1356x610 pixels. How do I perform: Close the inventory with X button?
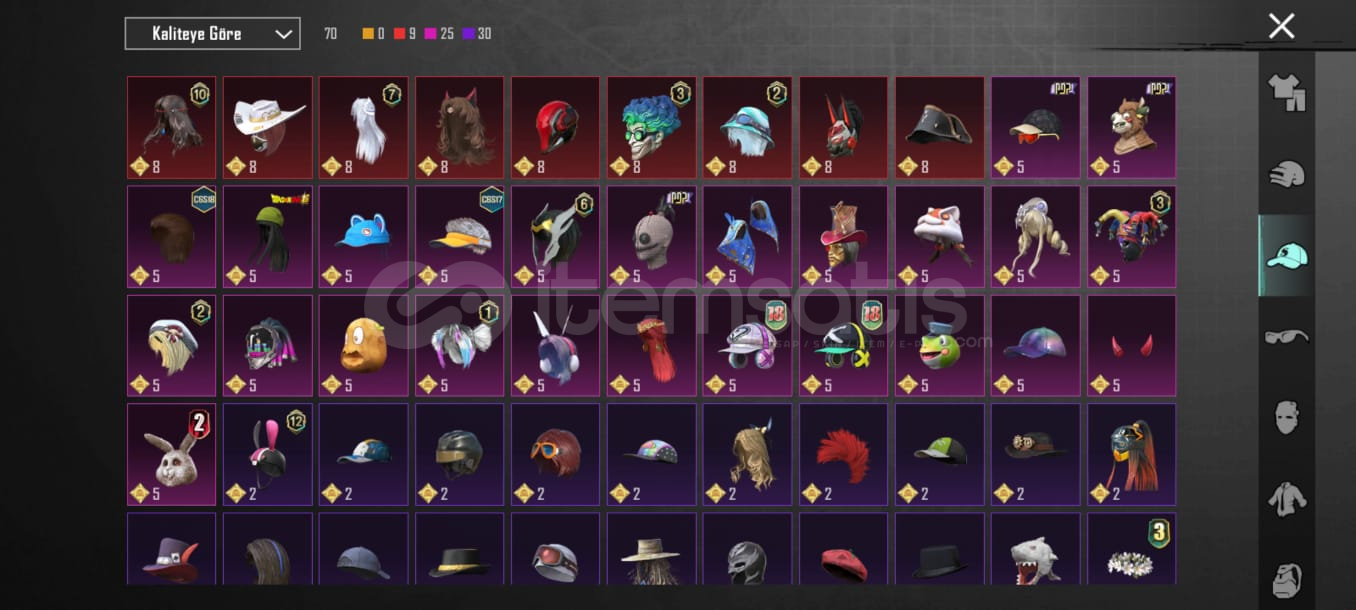(1281, 26)
